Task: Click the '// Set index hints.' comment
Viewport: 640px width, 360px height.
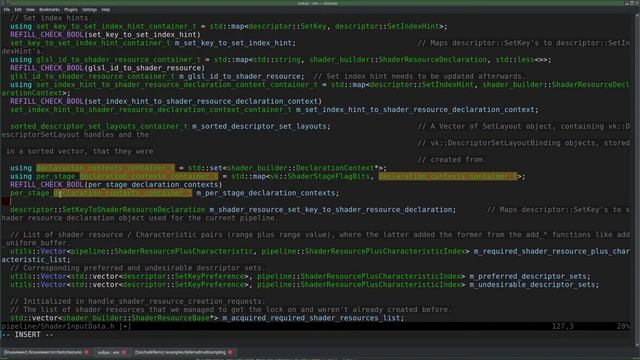Action: pos(50,18)
